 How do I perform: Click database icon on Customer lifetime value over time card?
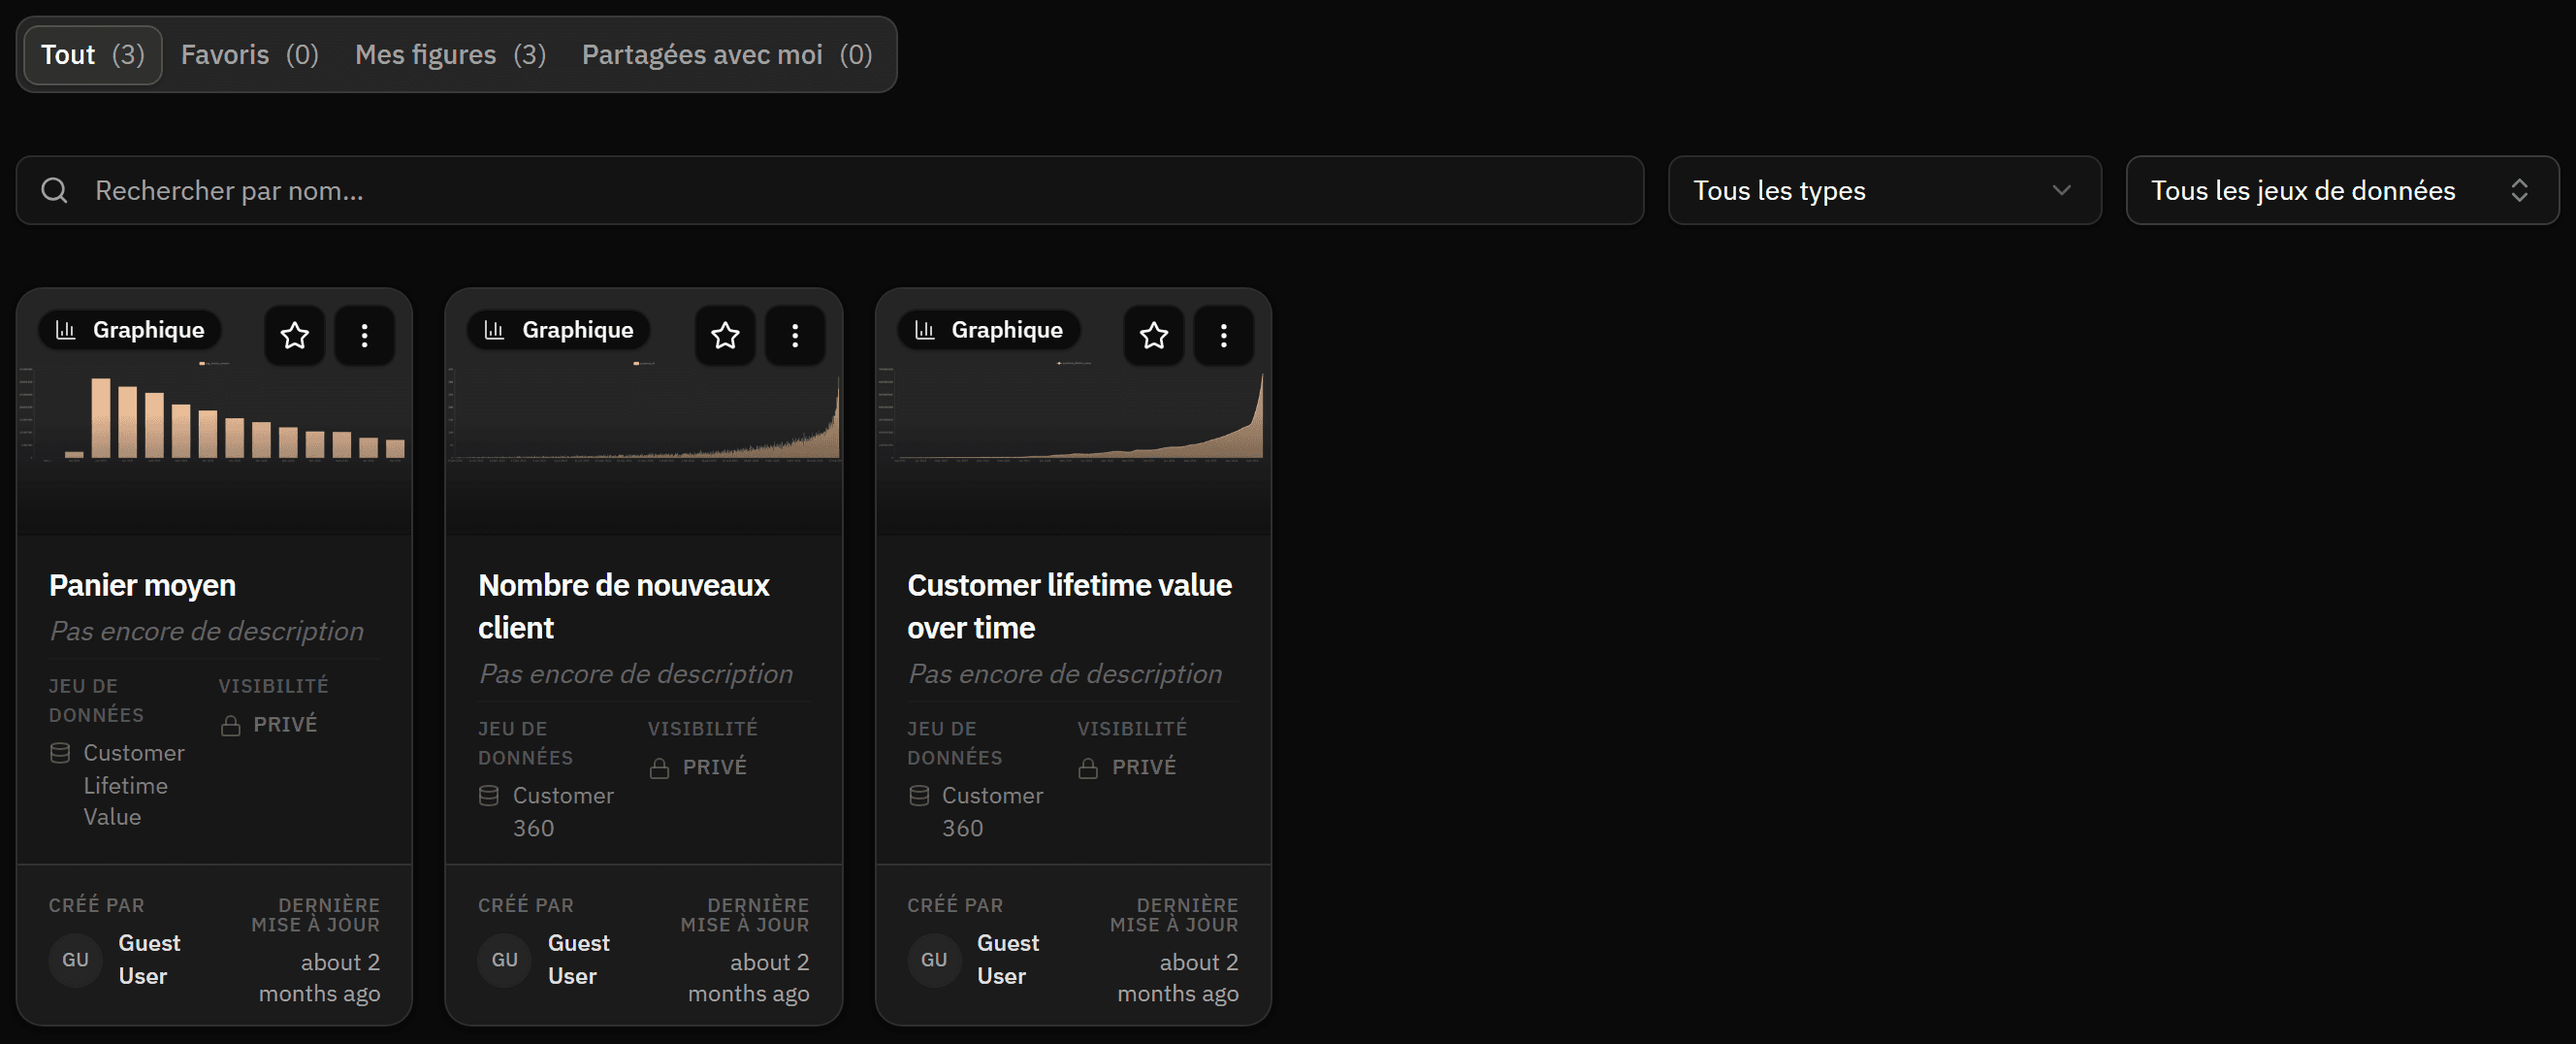click(x=919, y=796)
